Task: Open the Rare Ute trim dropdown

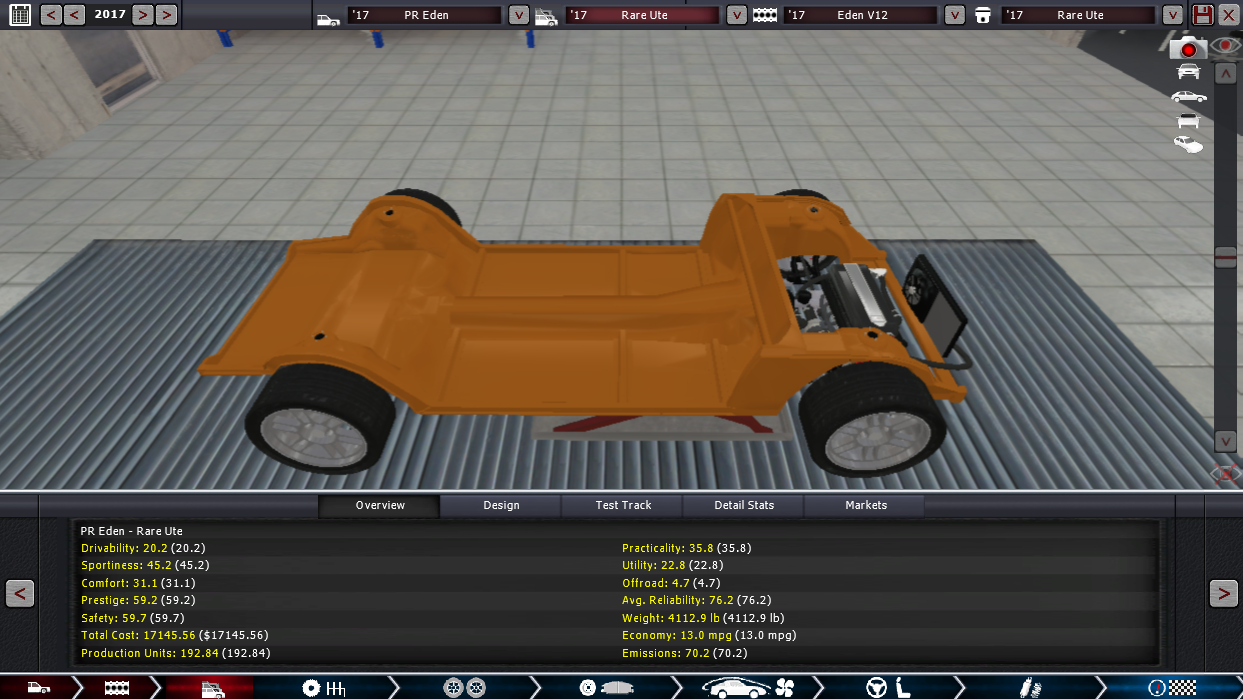Action: 736,15
